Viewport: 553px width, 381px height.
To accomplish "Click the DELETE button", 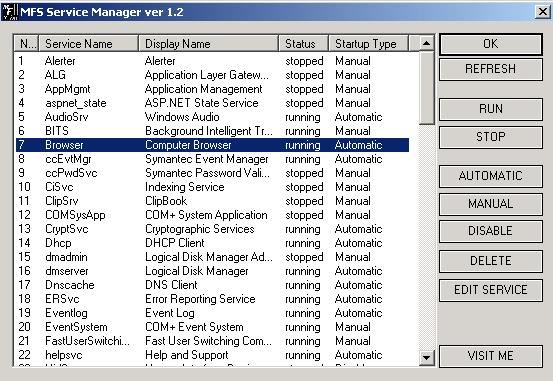I will point(491,261).
